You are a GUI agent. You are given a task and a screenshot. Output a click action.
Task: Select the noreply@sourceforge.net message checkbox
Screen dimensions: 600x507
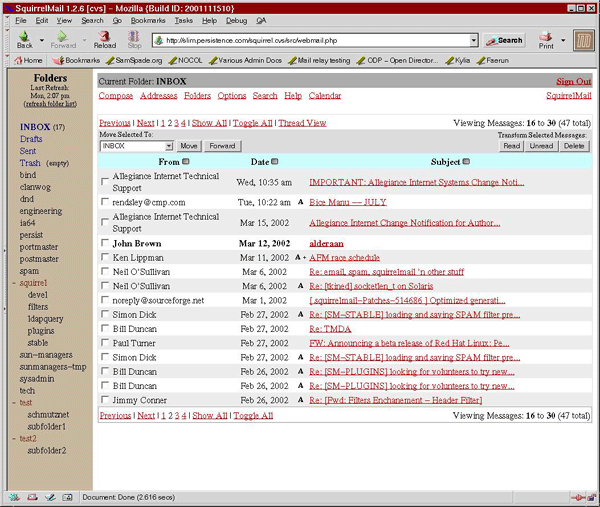pyautogui.click(x=104, y=300)
